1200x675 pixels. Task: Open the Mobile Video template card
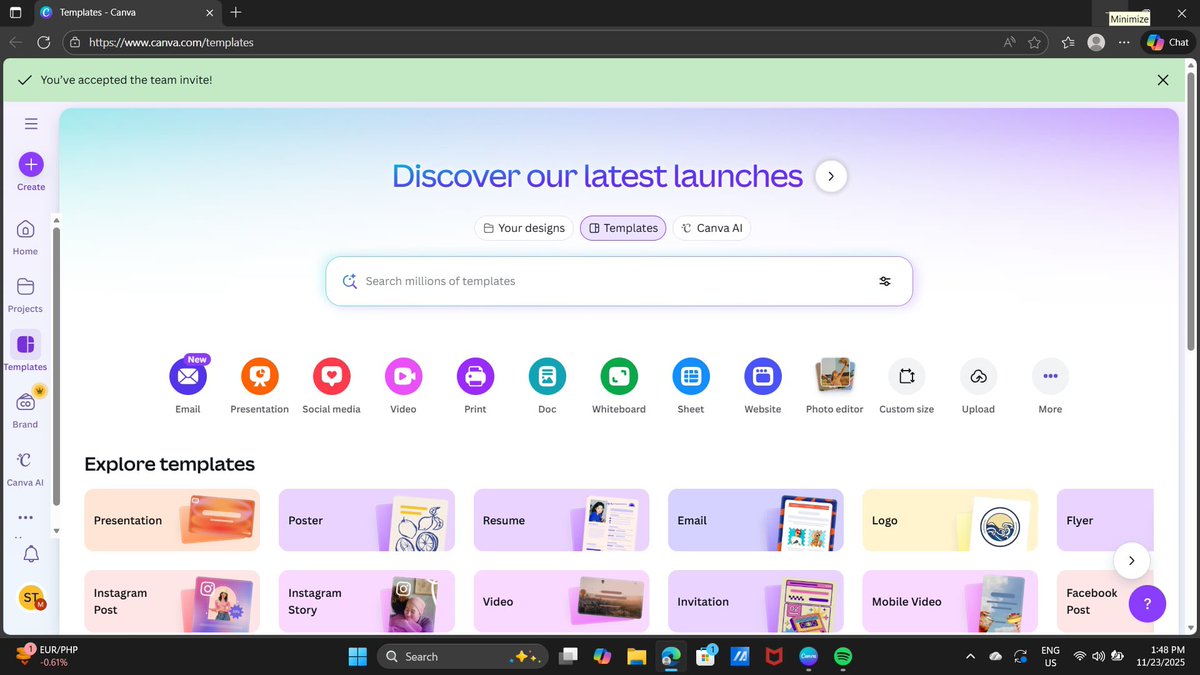click(x=950, y=601)
